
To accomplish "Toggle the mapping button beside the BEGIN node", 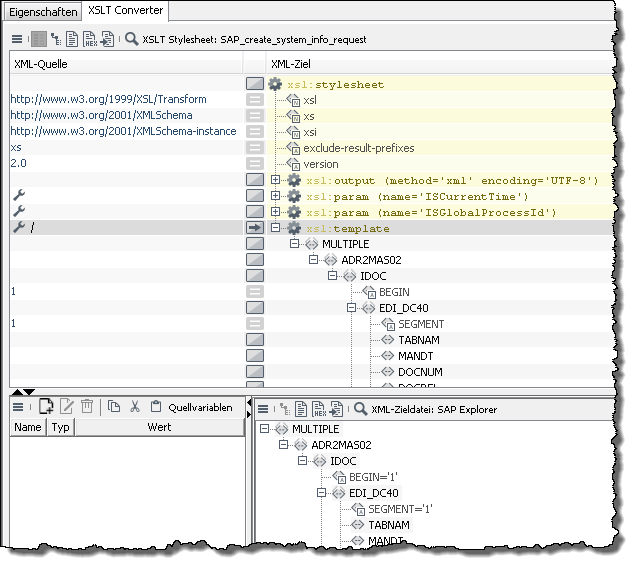I will 256,292.
